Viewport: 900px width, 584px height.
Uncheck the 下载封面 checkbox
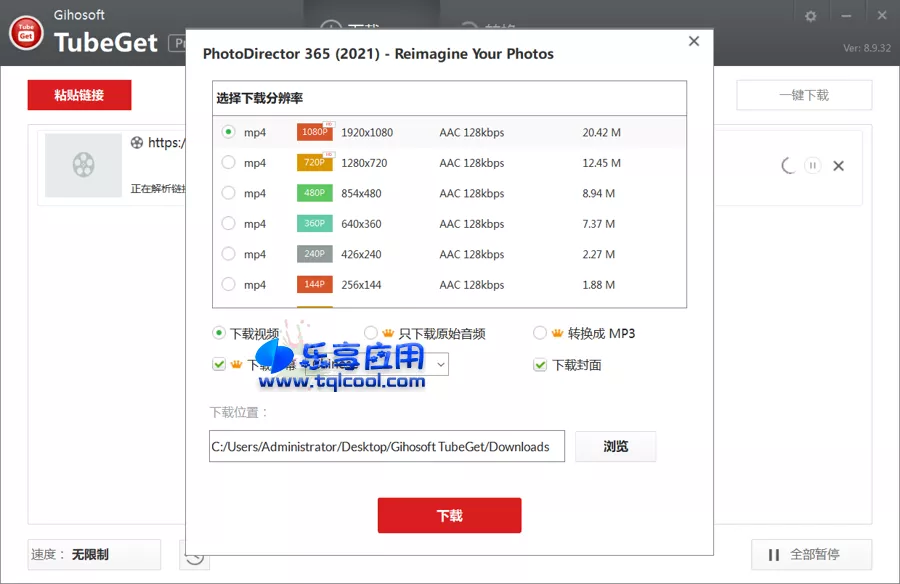click(540, 364)
